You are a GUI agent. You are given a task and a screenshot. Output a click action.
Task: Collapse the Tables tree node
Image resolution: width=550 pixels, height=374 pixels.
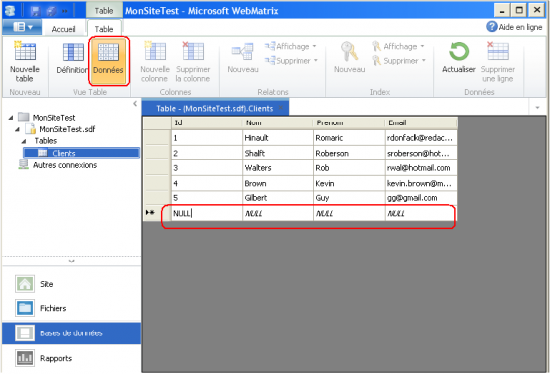coord(24,141)
